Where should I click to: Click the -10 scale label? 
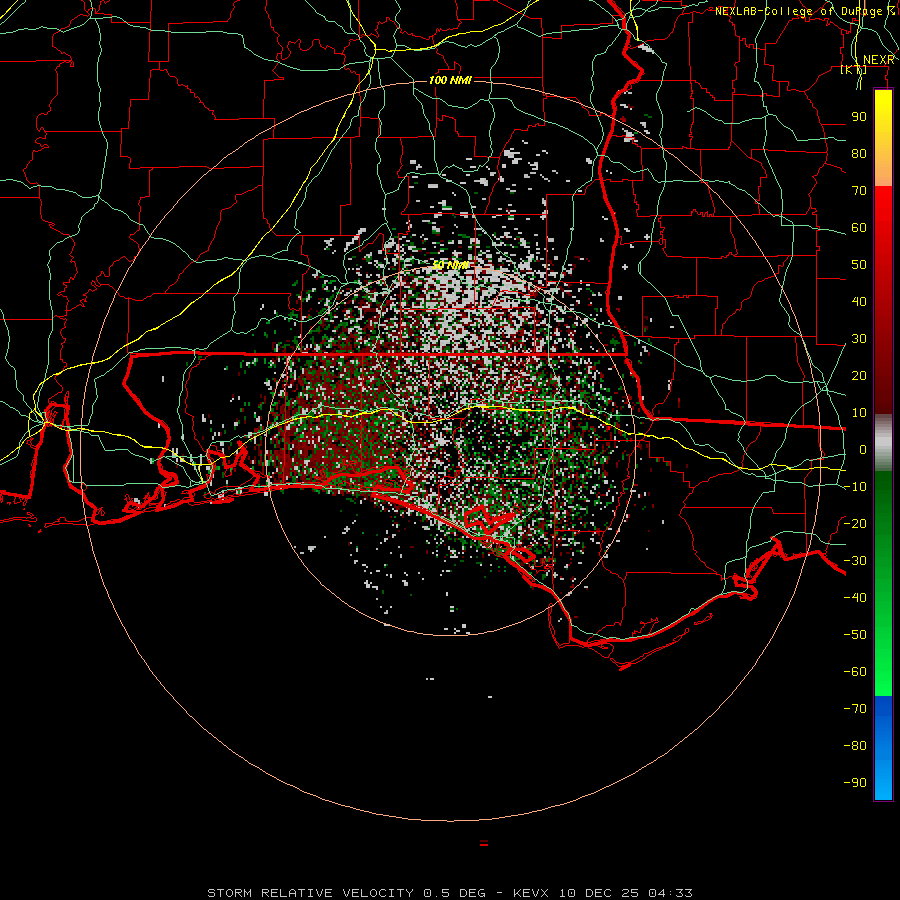[x=855, y=487]
